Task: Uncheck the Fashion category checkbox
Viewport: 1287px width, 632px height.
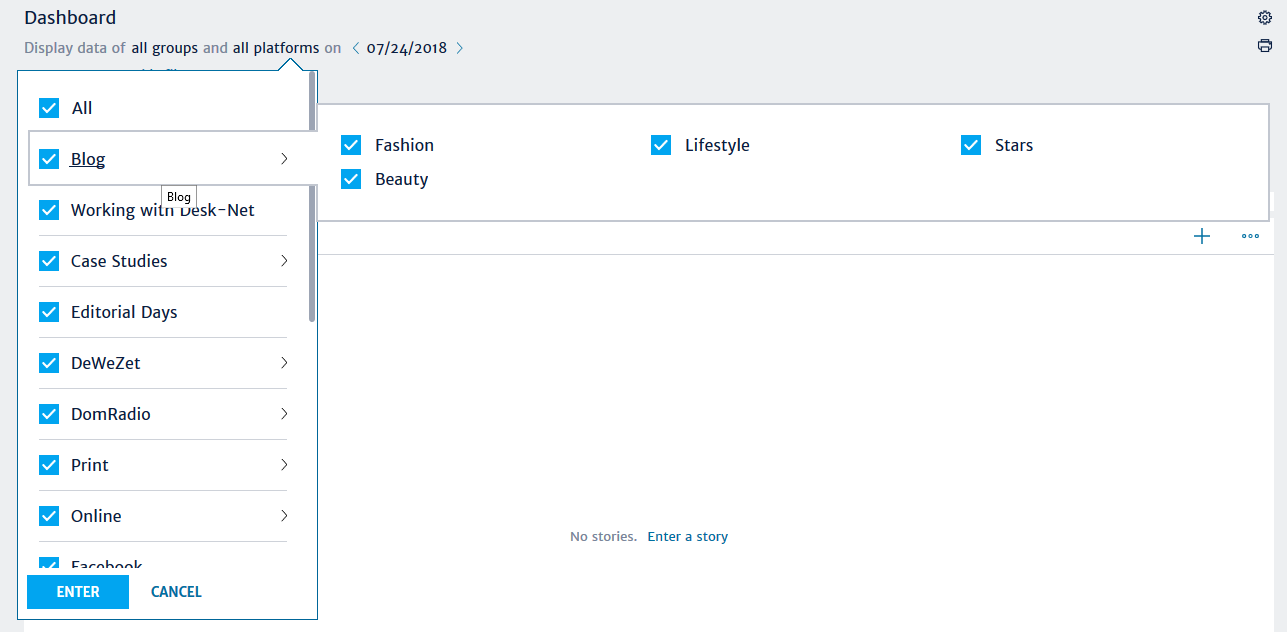Action: tap(351, 145)
